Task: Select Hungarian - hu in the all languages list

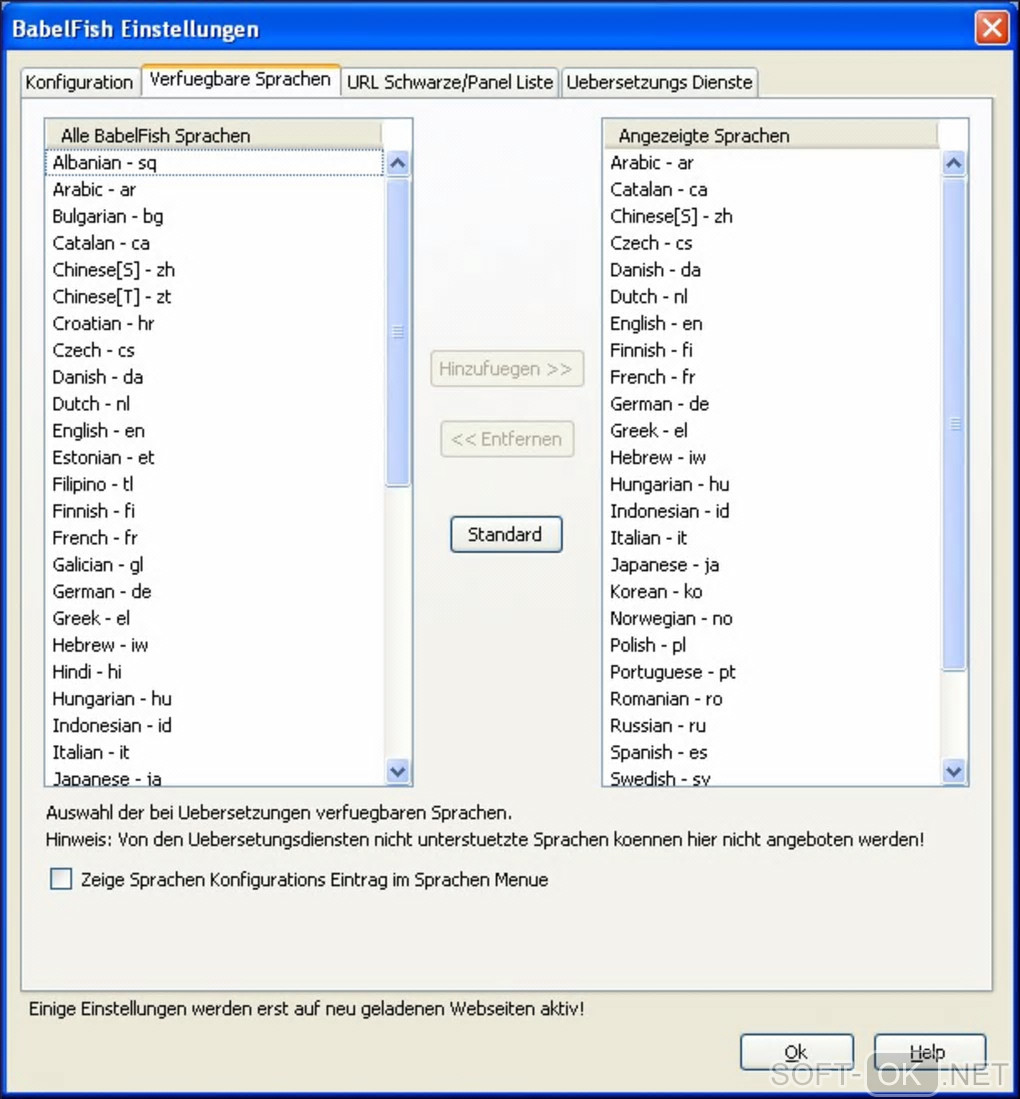Action: coord(215,698)
